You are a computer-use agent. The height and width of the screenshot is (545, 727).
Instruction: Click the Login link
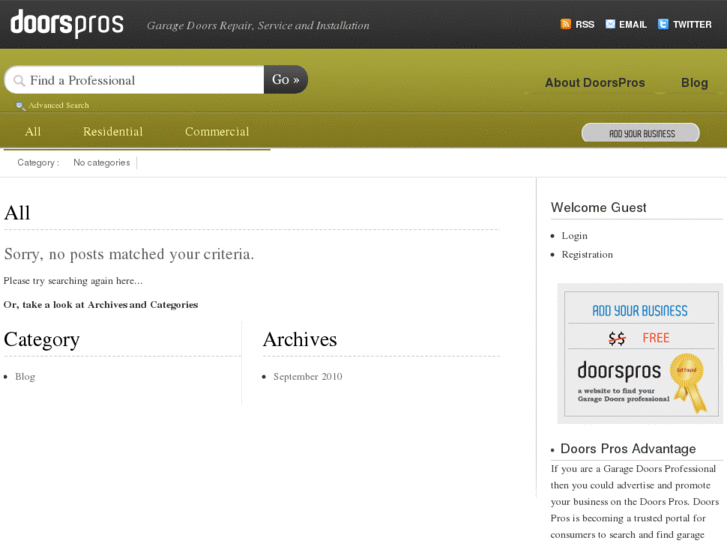[x=574, y=236]
